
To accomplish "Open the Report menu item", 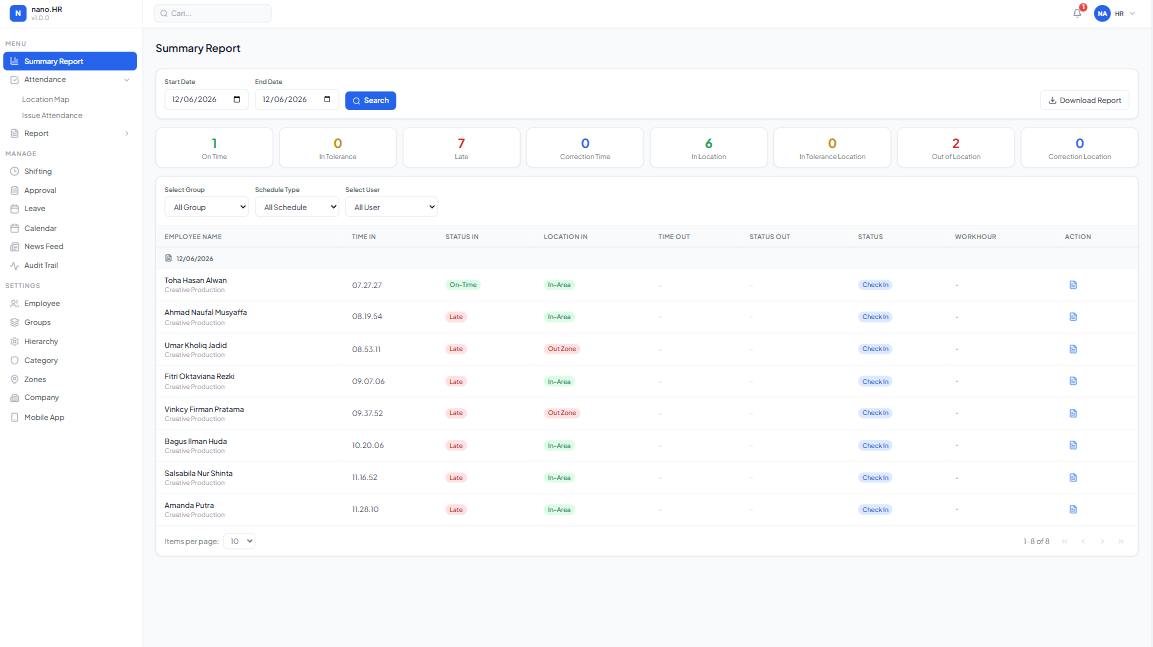I will (x=70, y=134).
